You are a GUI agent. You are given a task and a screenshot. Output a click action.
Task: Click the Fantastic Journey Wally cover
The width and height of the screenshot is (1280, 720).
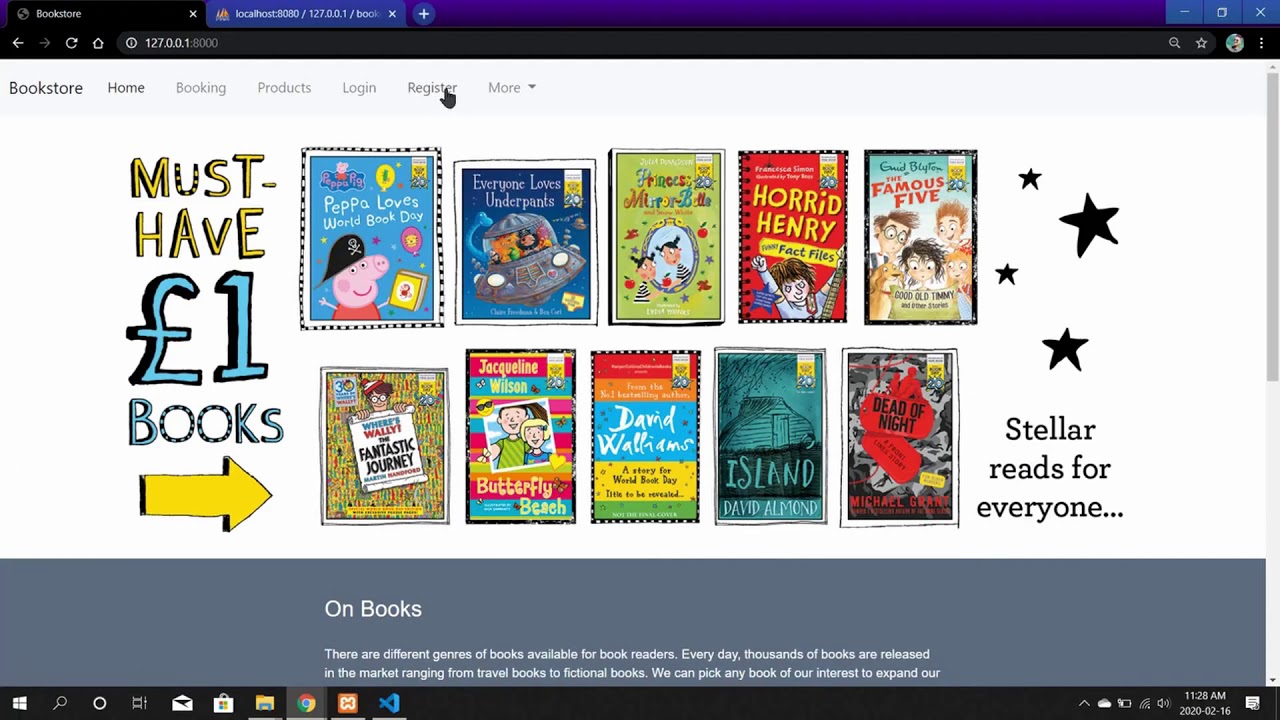(x=385, y=445)
